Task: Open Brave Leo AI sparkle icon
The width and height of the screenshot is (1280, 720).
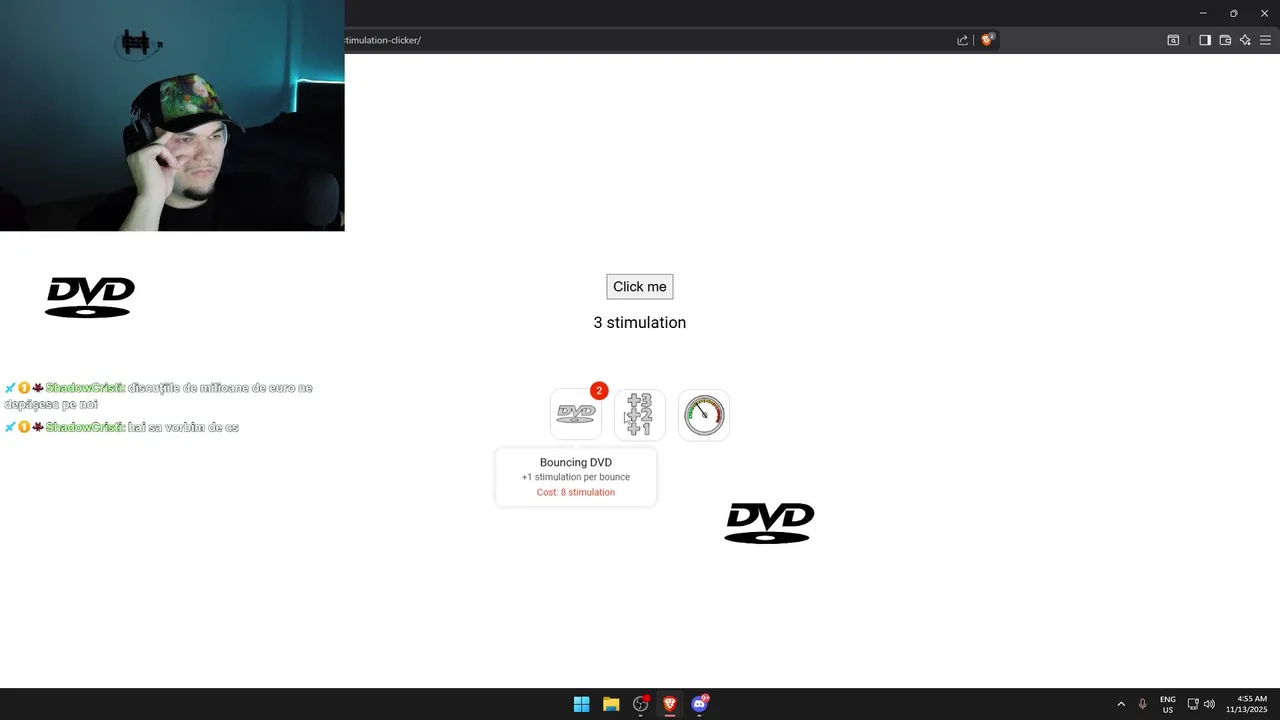Action: point(1245,40)
